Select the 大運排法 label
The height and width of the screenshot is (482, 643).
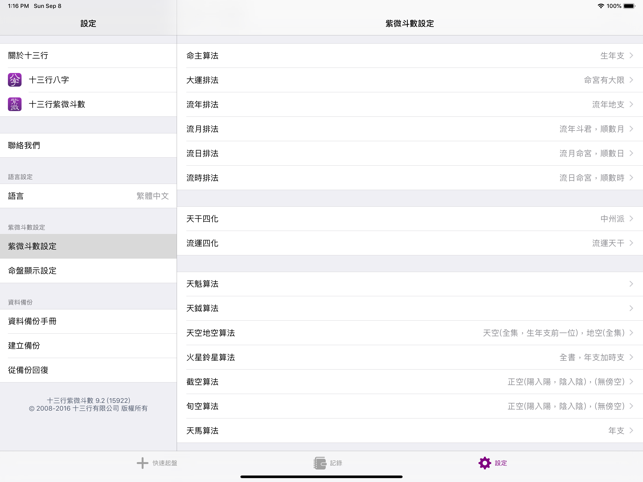click(202, 80)
